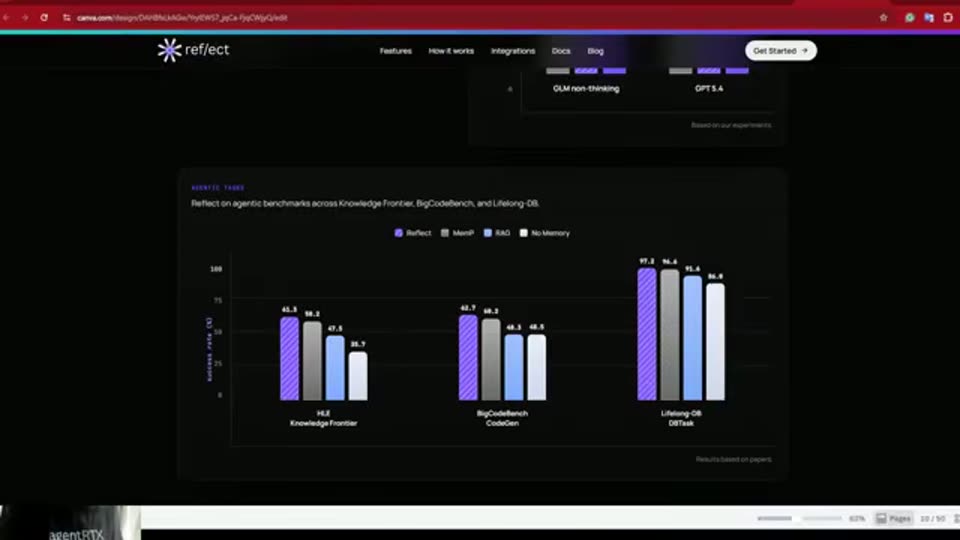Open the Features nav item
The height and width of the screenshot is (540, 960).
[x=396, y=51]
